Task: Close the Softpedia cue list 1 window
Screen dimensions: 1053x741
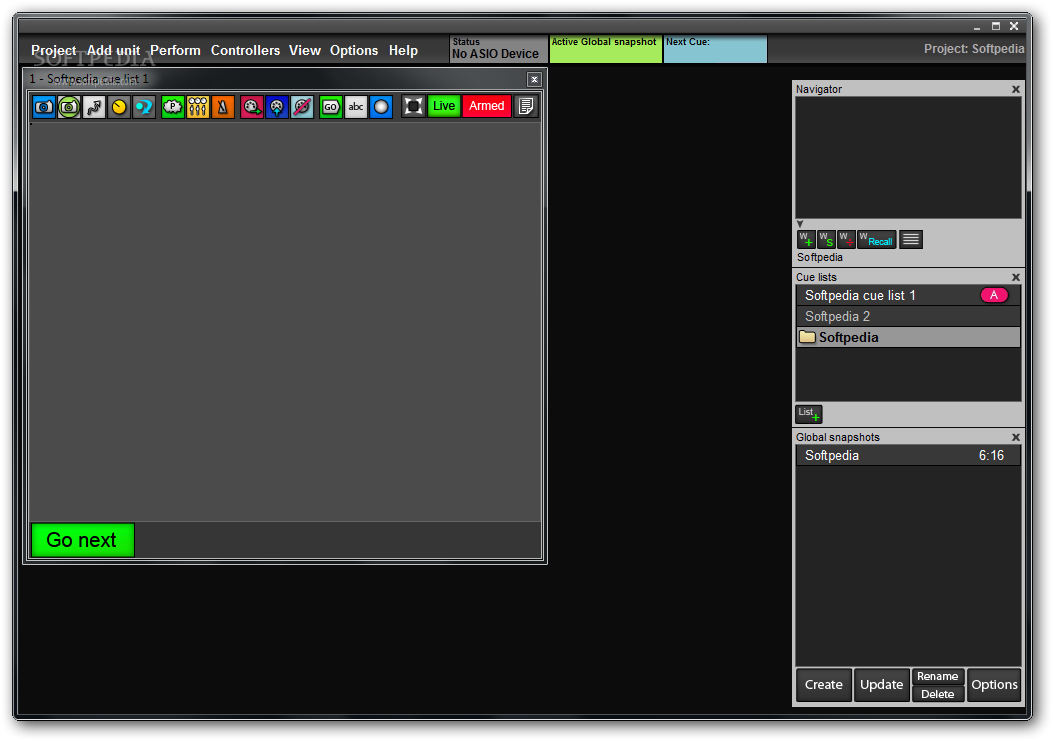Action: tap(534, 79)
